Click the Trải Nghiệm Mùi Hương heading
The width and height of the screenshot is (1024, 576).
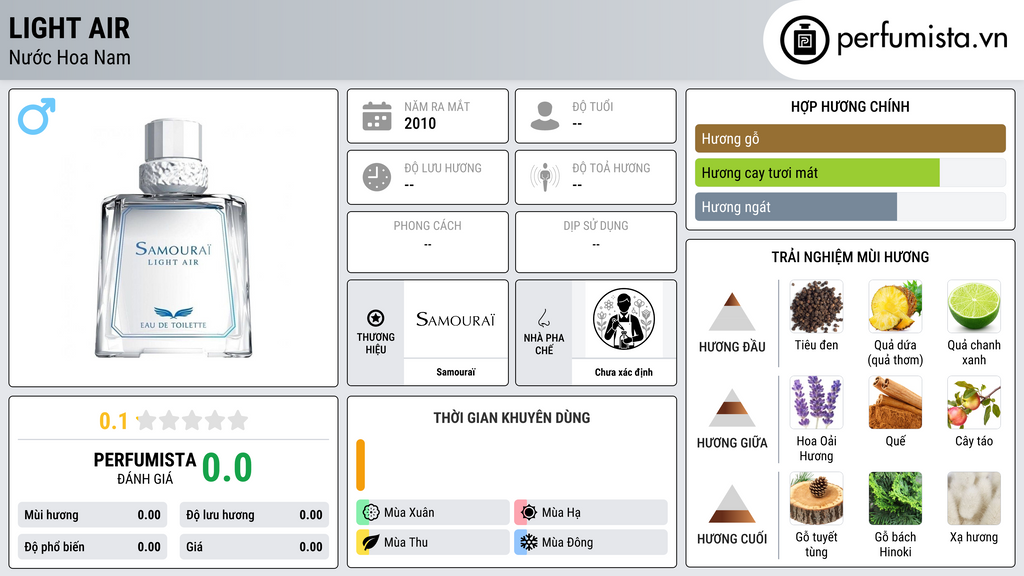[850, 257]
